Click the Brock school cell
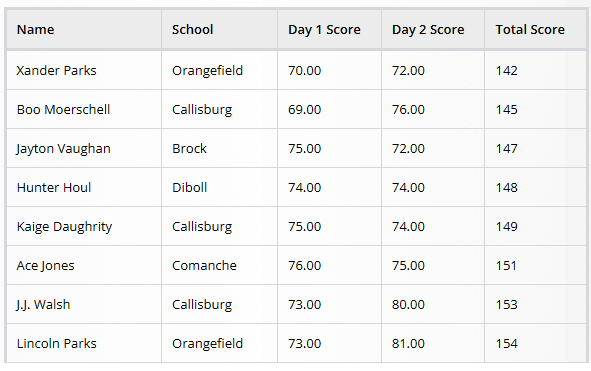Screen dimensions: 591x371 (x=219, y=148)
